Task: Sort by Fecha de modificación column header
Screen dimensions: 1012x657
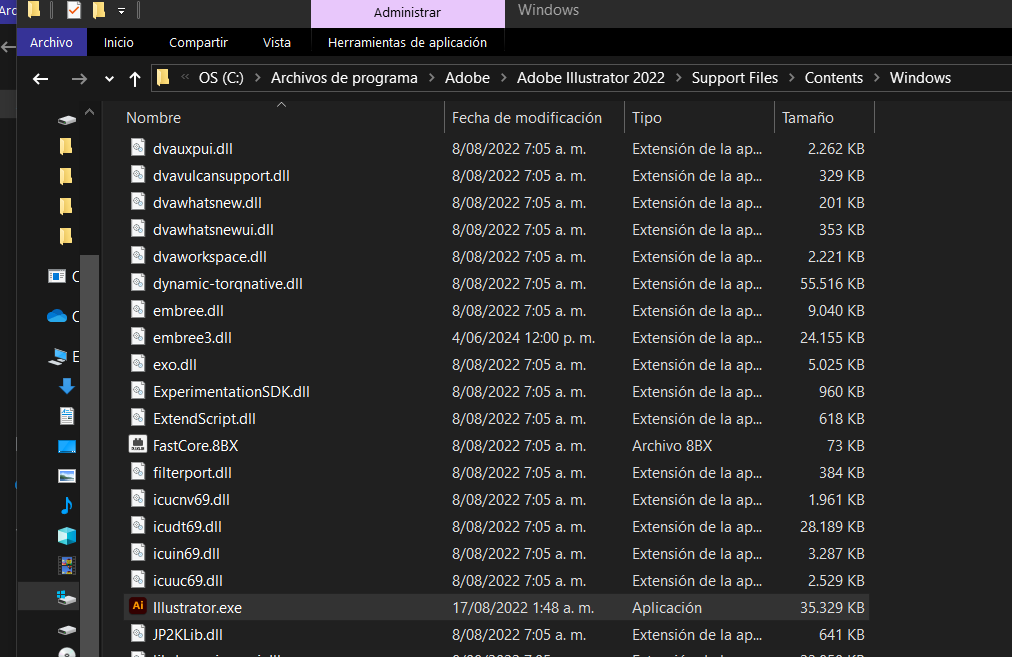Action: tap(527, 117)
